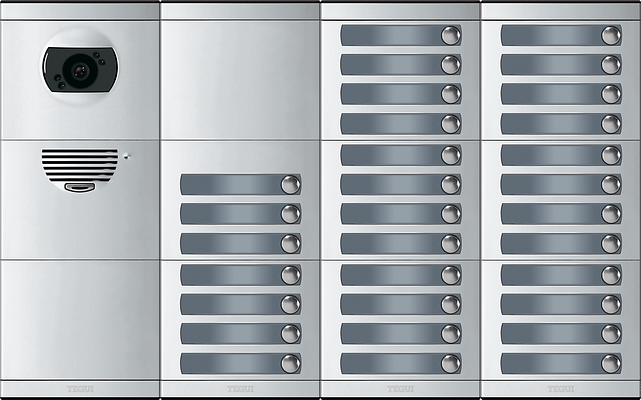Ring the eighth round button in fourth panel

[611, 244]
